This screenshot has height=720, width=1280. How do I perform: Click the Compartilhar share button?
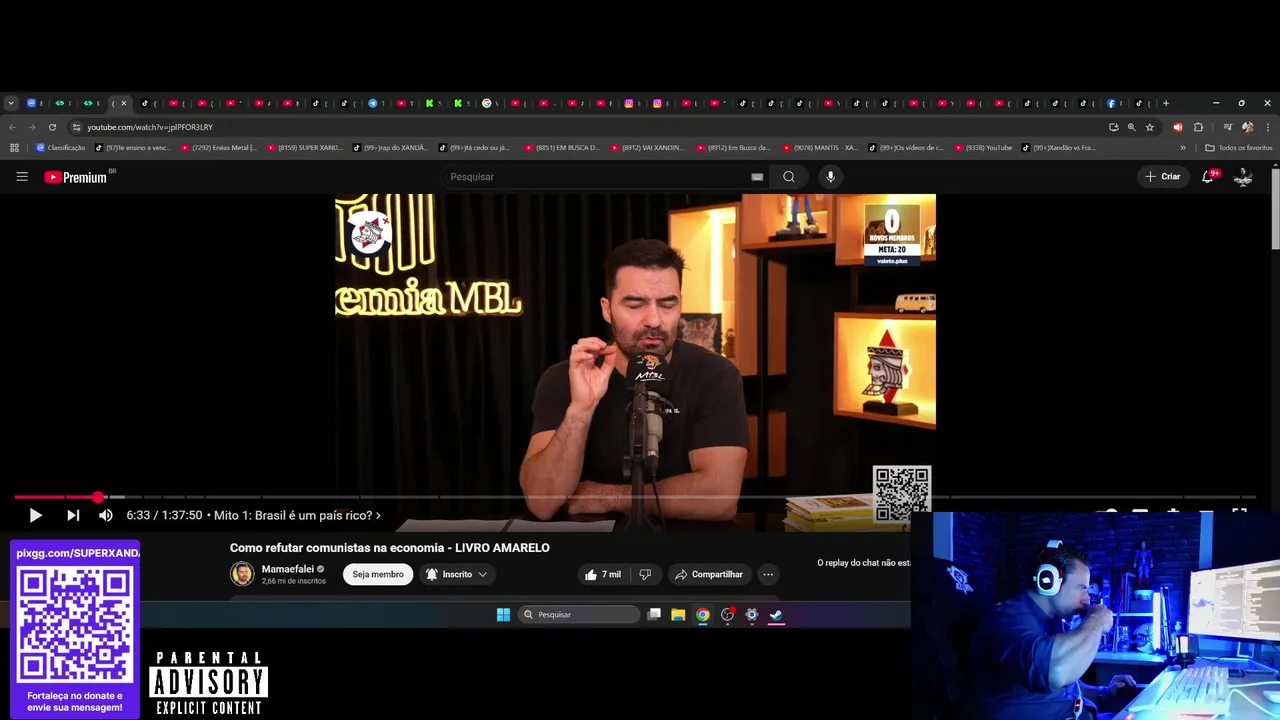pyautogui.click(x=709, y=574)
